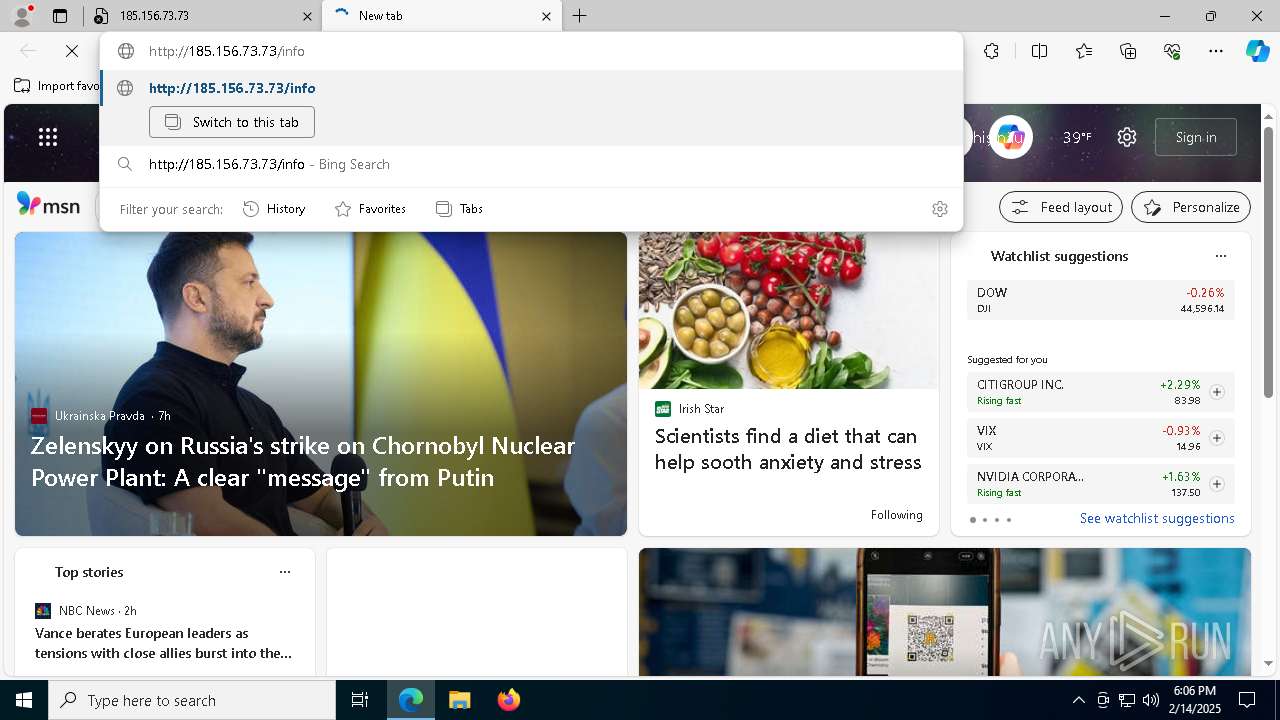1280x720 pixels.
Task: Add VIX to watchlist
Action: pyautogui.click(x=1217, y=438)
